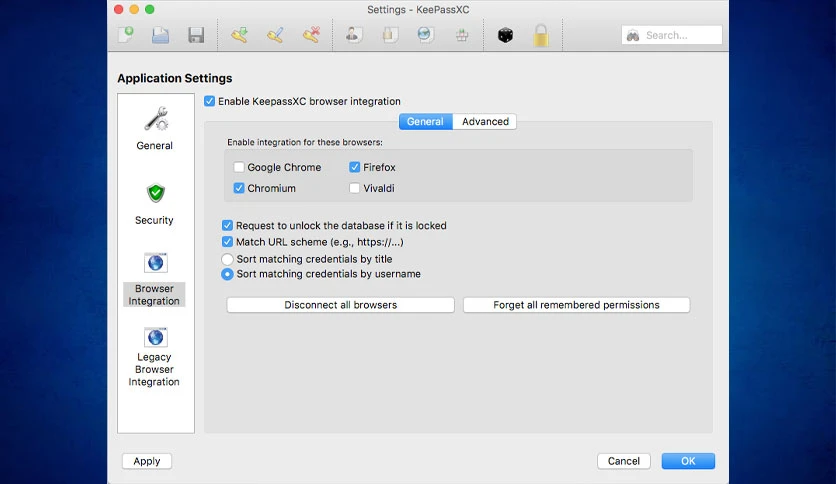
Task: Switch to the General tab
Action: 425,122
